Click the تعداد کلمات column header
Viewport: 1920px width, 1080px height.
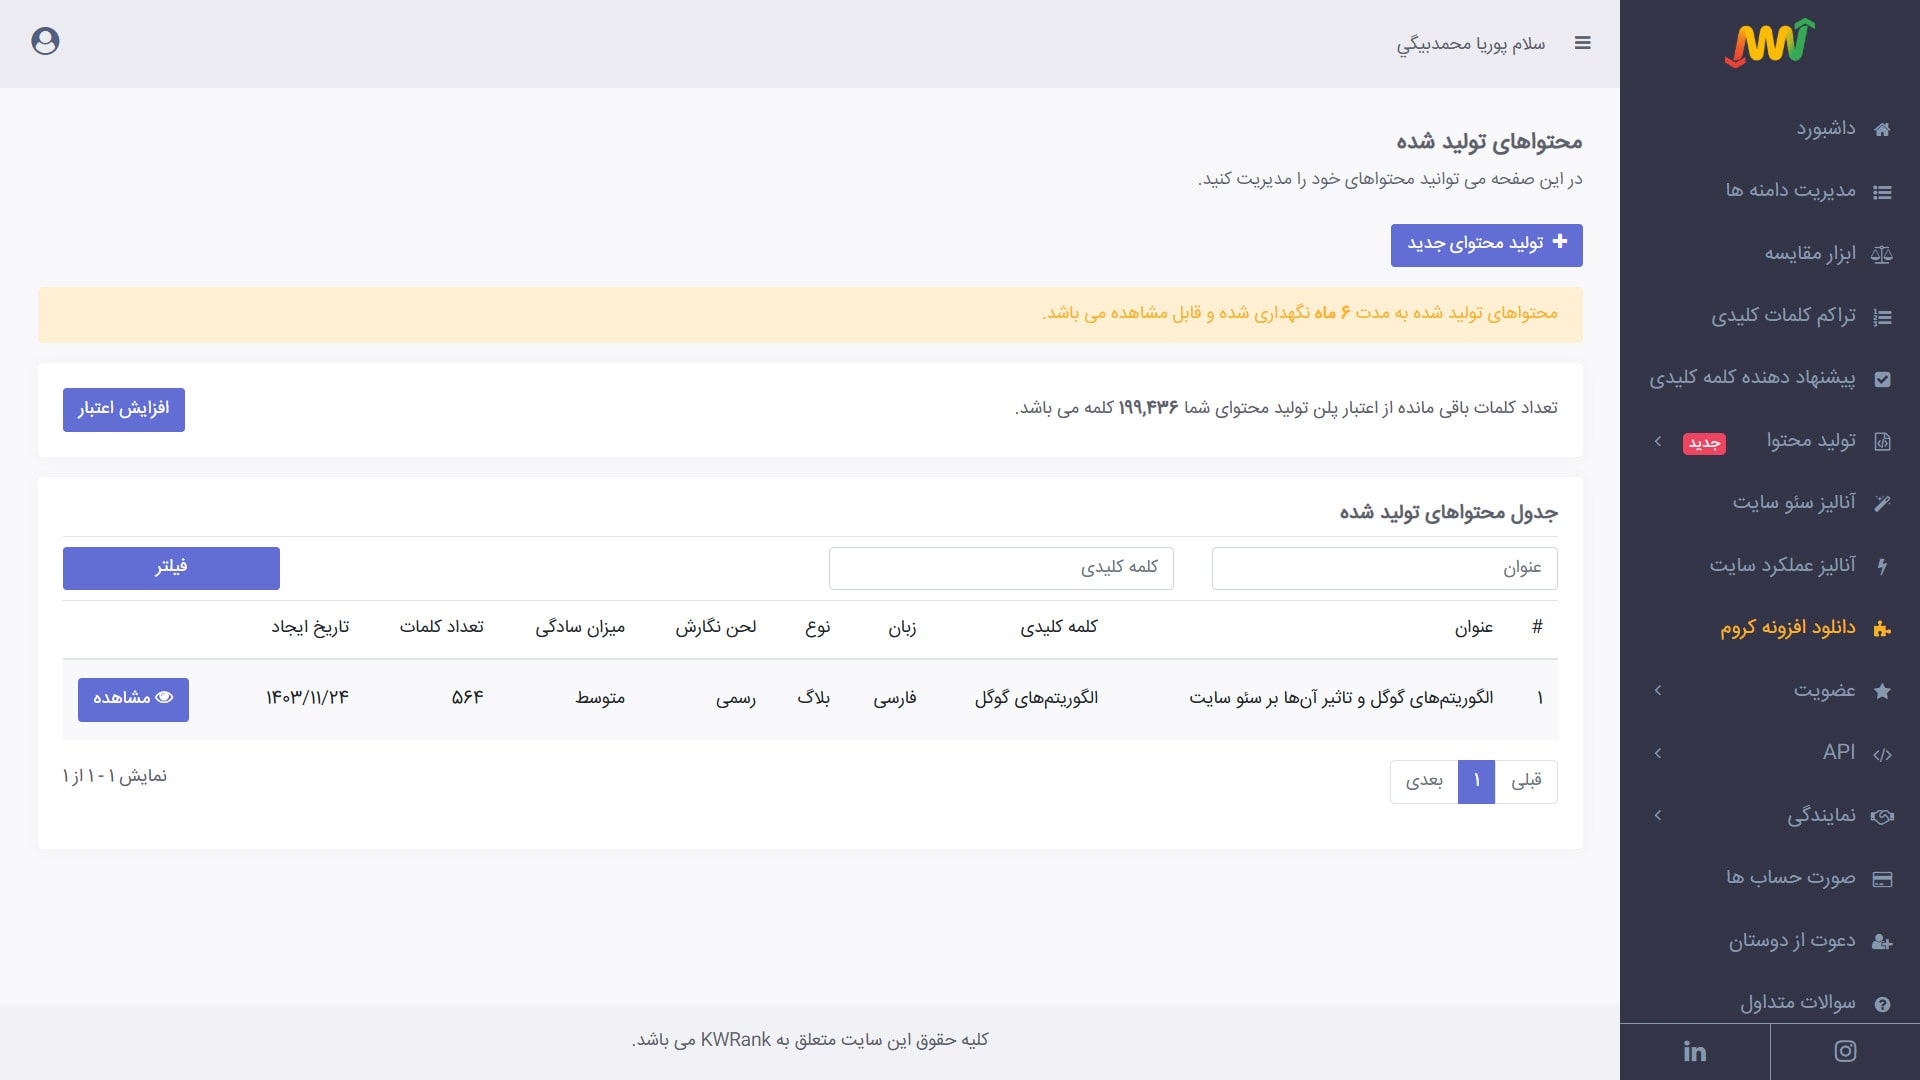442,627
